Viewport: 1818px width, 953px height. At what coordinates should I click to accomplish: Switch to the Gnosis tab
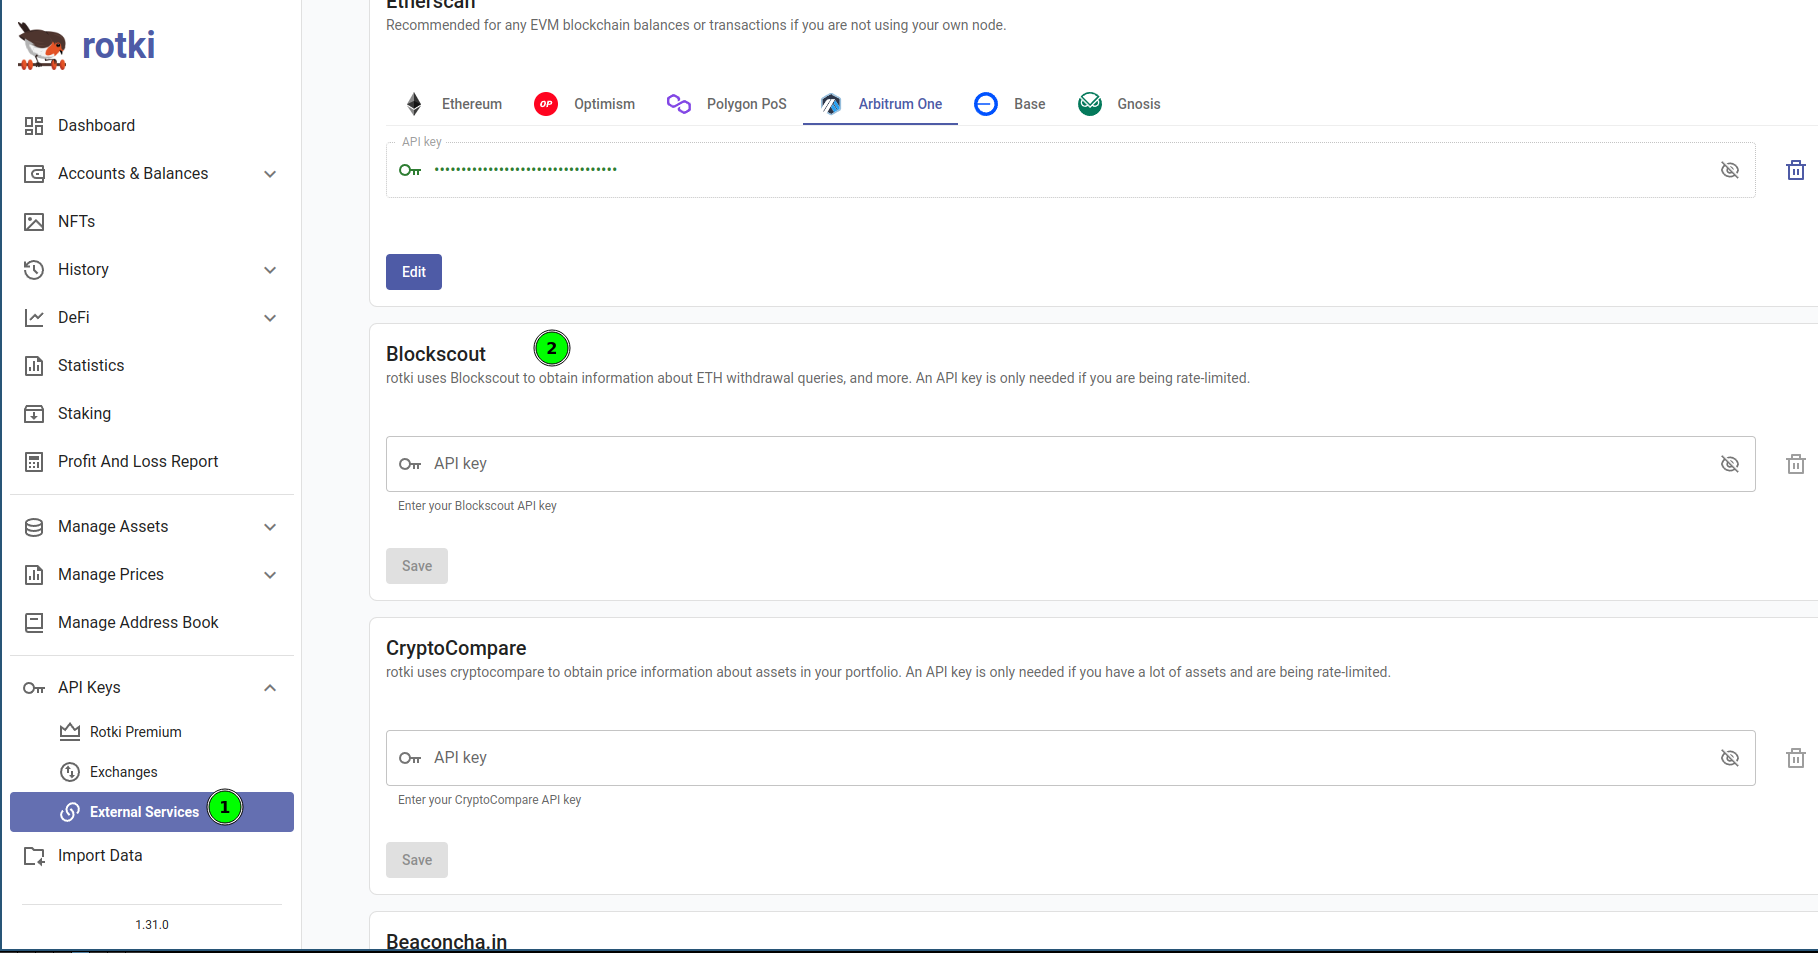pyautogui.click(x=1119, y=104)
